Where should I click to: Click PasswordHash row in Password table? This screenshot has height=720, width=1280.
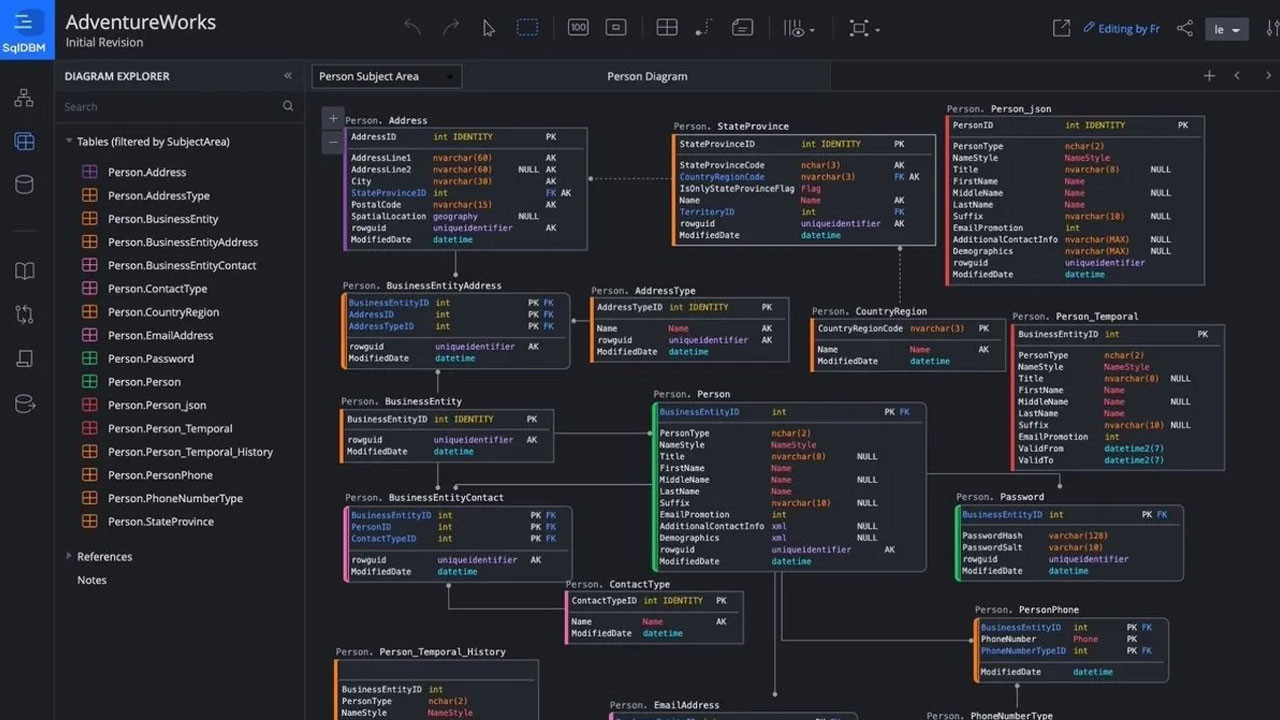click(1070, 536)
